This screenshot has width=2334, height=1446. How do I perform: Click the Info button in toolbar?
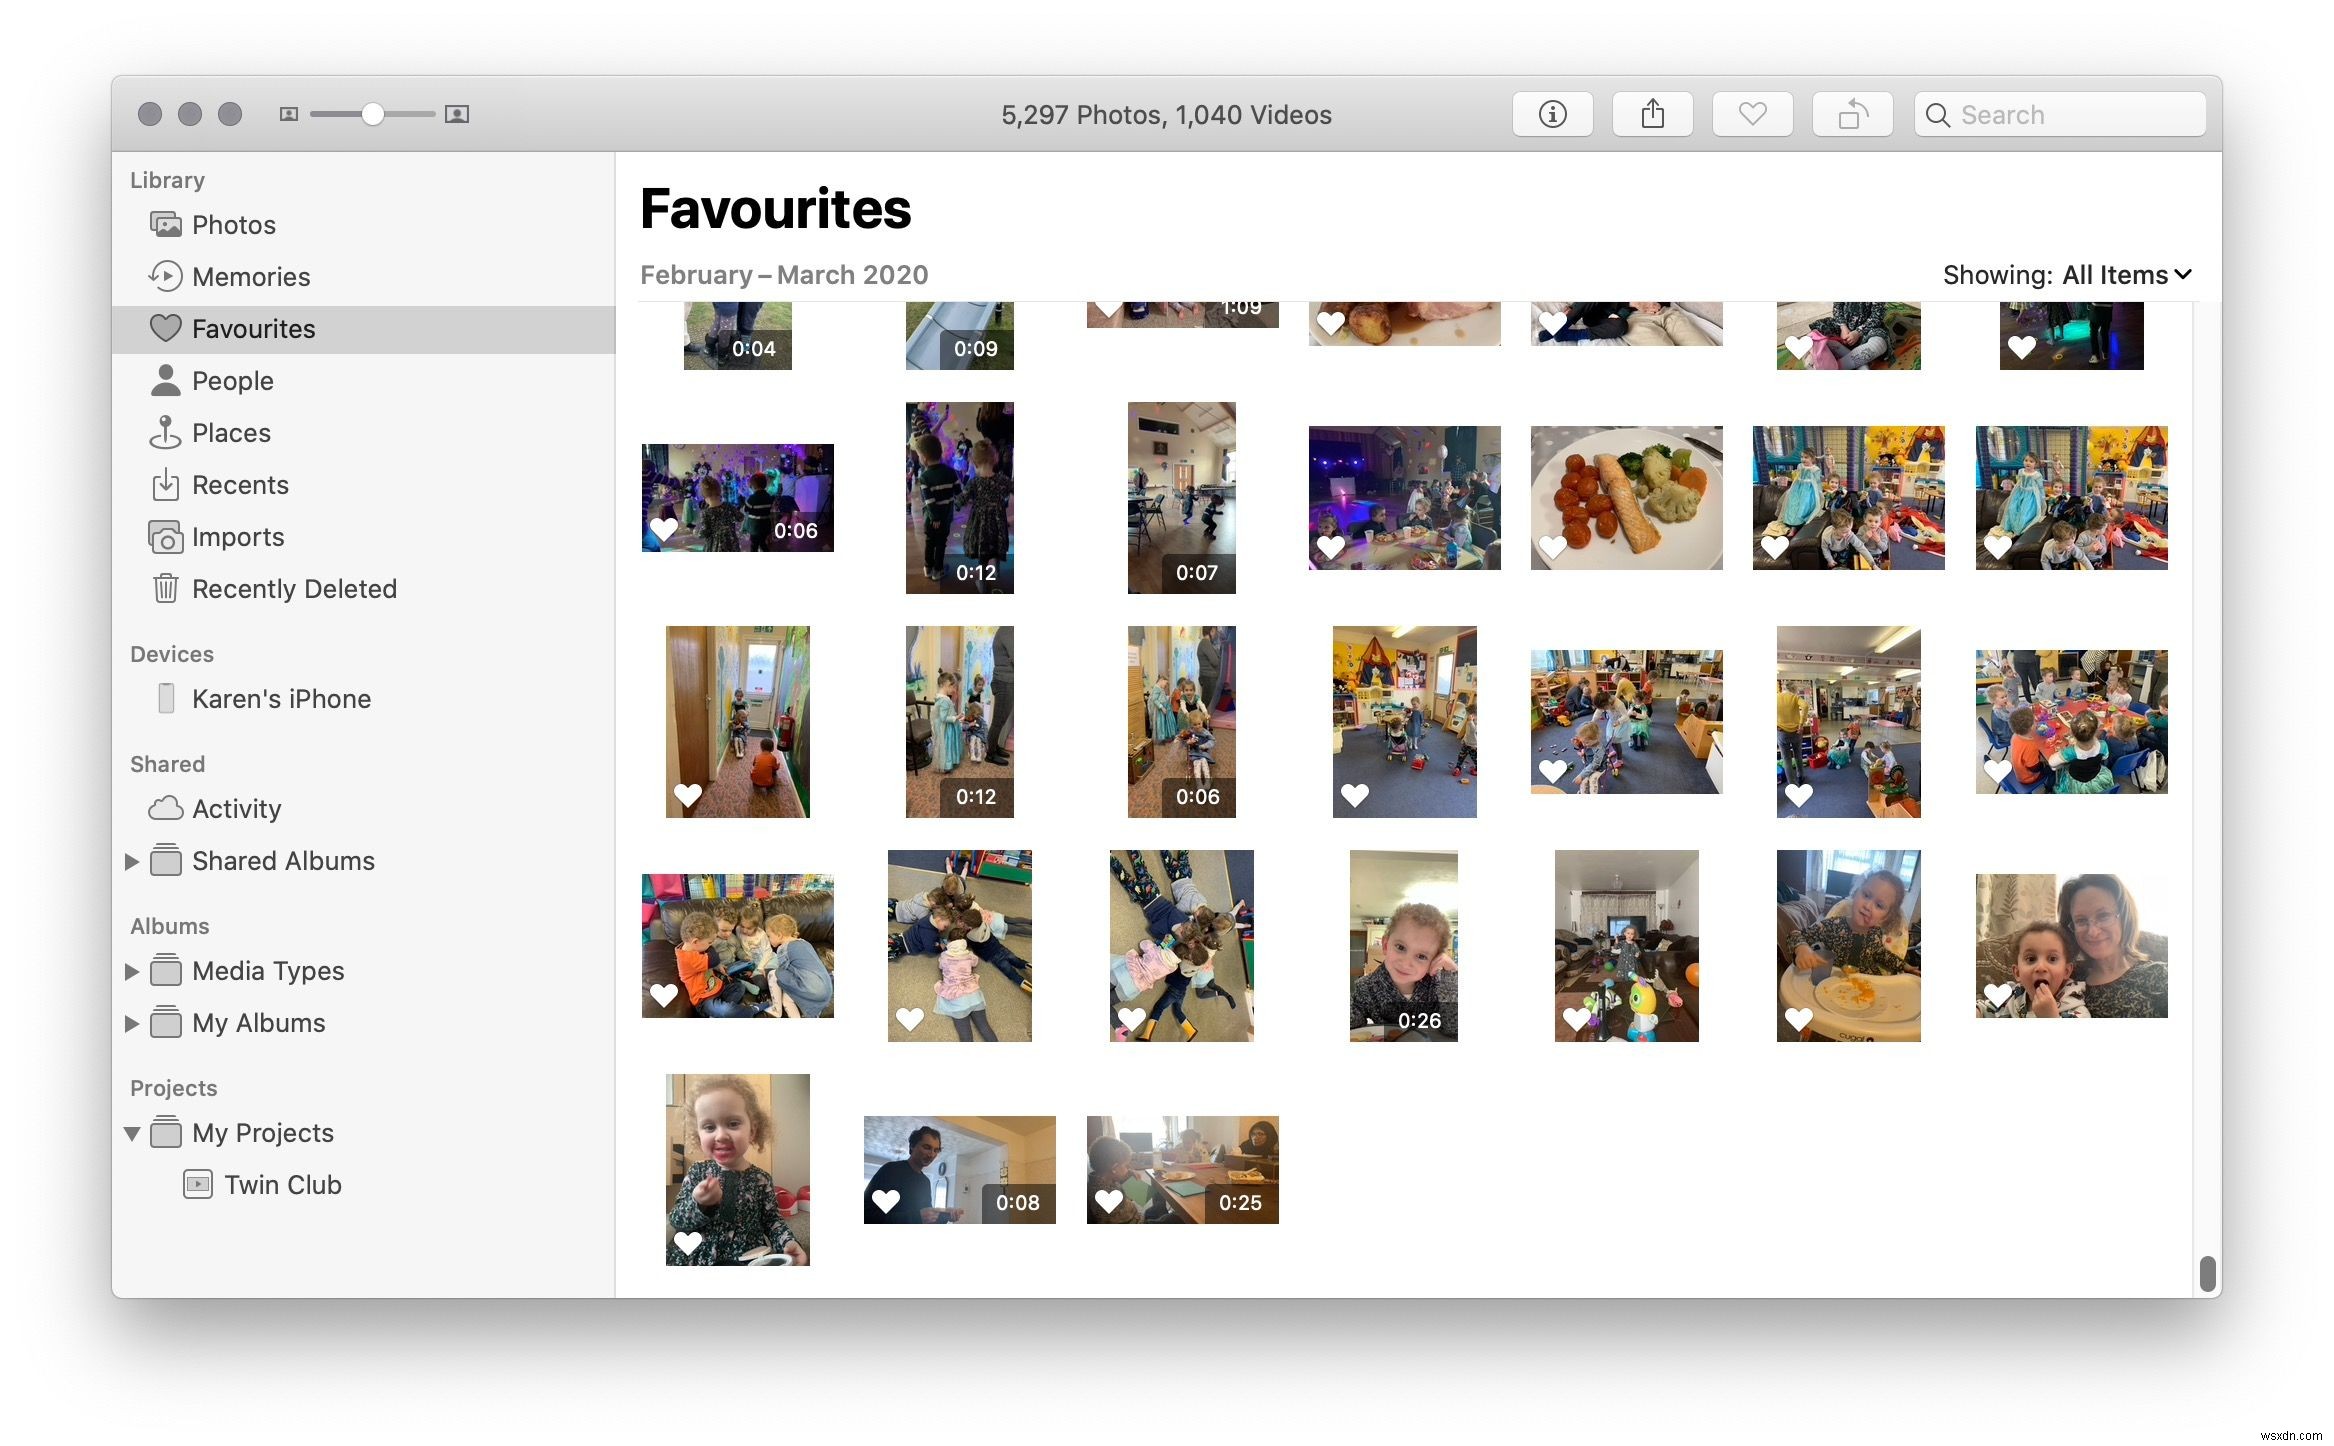click(1552, 113)
